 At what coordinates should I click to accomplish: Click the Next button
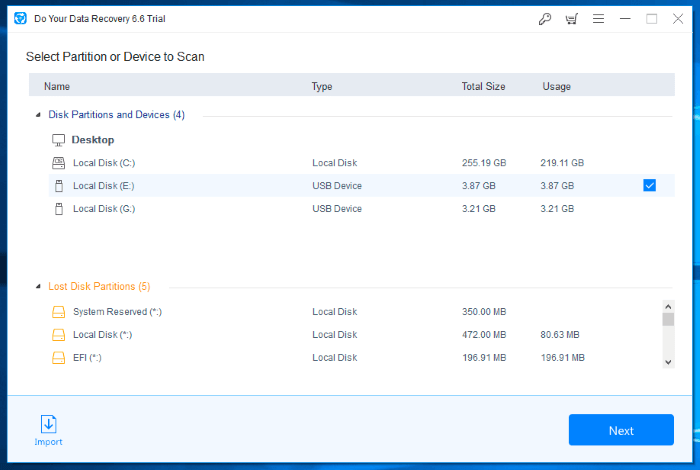tap(621, 430)
